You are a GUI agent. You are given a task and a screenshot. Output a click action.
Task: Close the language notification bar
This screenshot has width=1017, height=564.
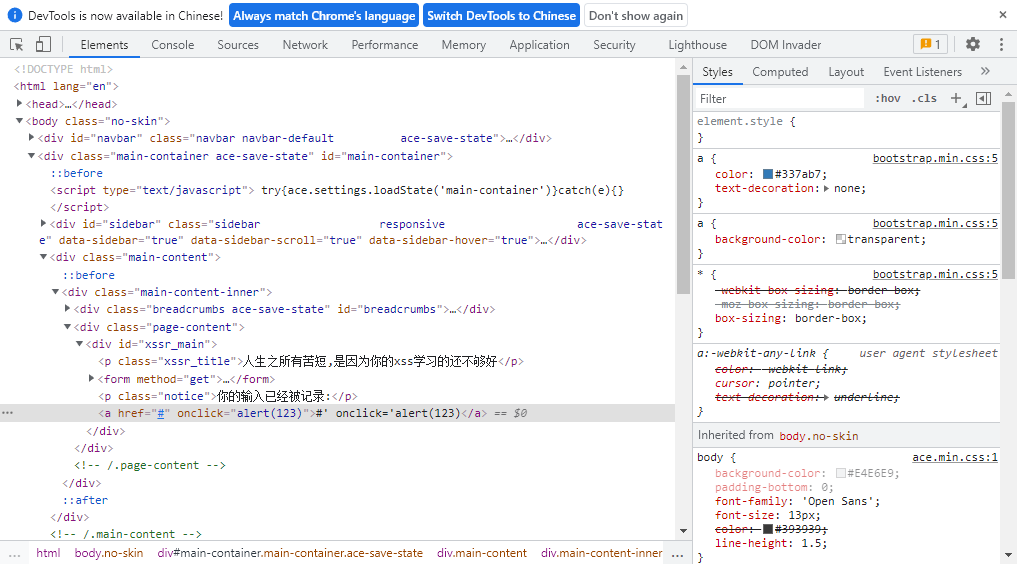click(1002, 15)
